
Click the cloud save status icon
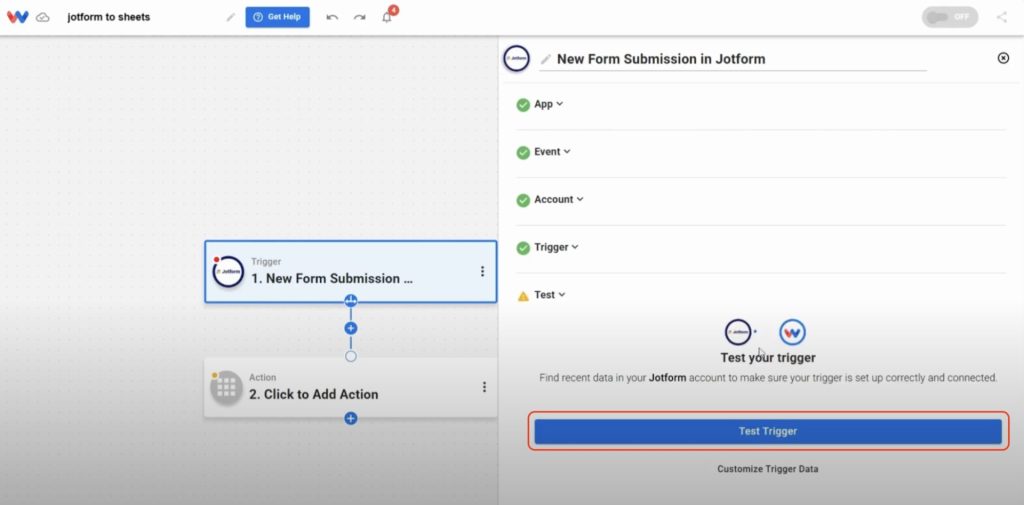pos(42,18)
